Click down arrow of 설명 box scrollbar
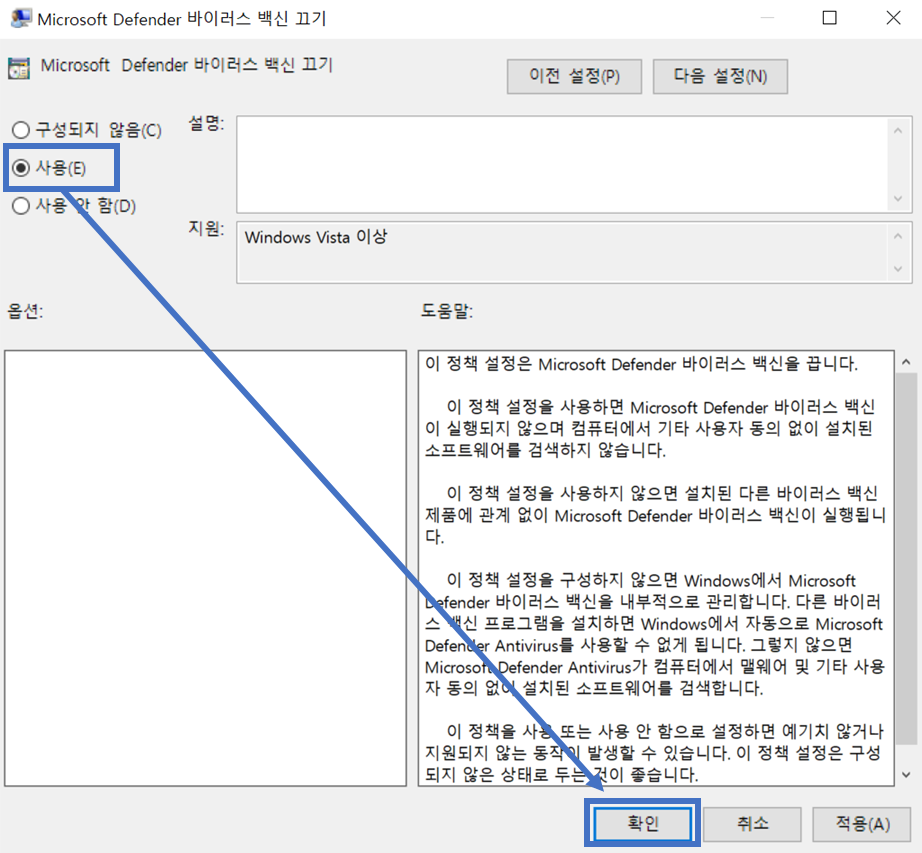922x853 pixels. coord(898,199)
